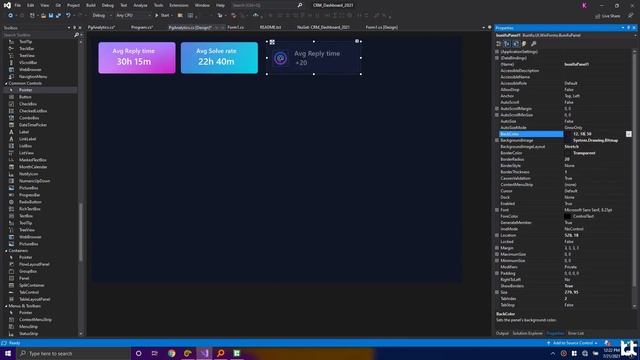This screenshot has width=640, height=360.
Task: Click the Windows taskbar search box
Action: click(x=73, y=353)
